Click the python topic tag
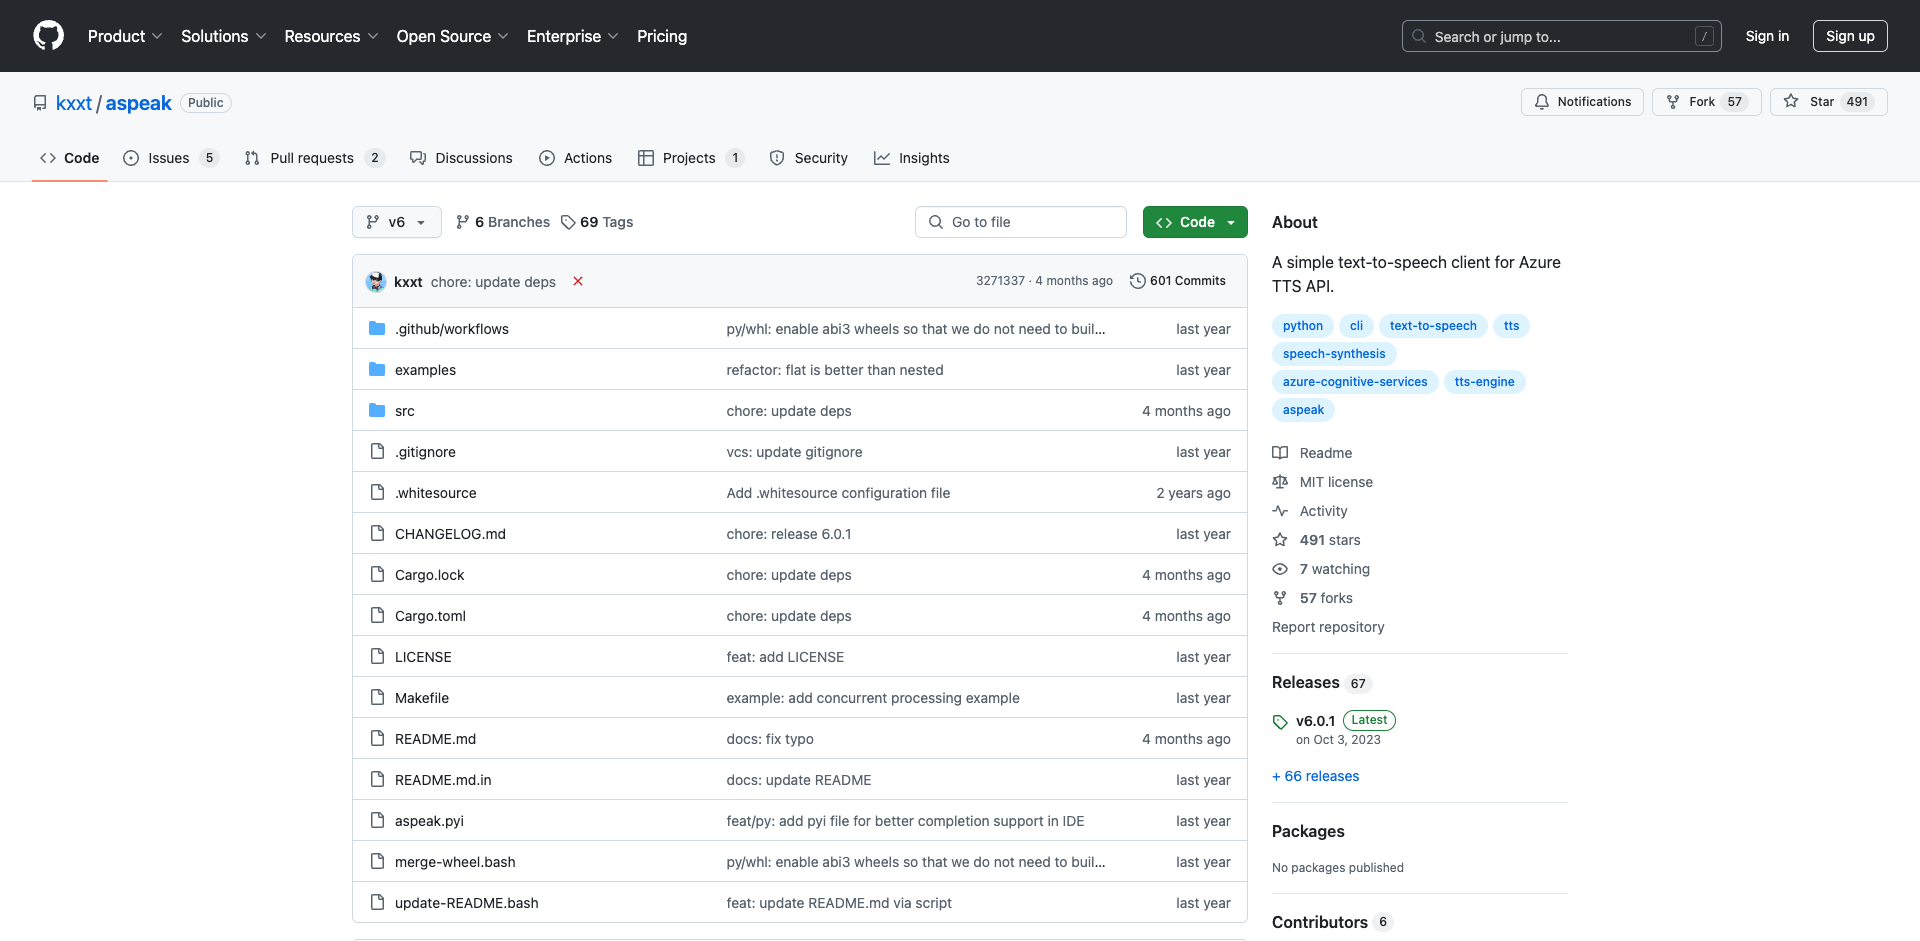 coord(1303,326)
